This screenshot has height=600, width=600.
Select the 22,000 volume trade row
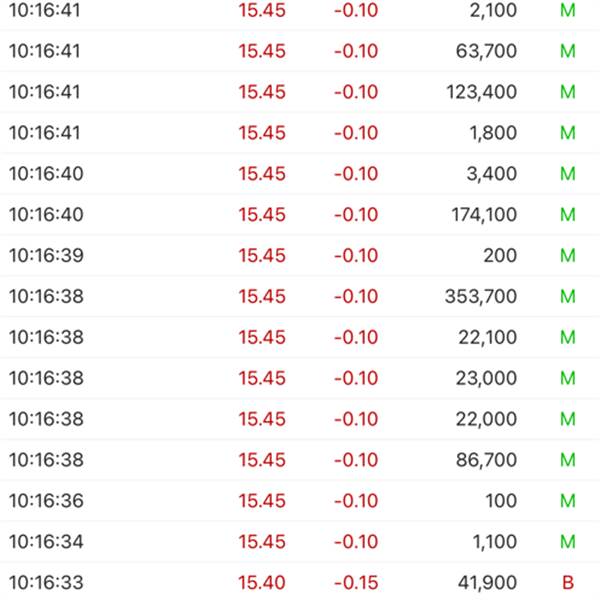[x=300, y=419]
